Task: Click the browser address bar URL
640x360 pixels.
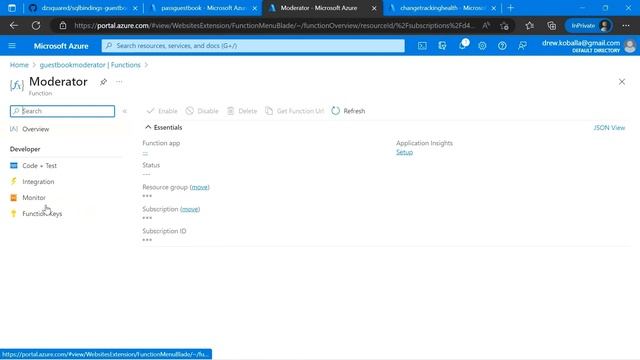Action: tap(275, 26)
